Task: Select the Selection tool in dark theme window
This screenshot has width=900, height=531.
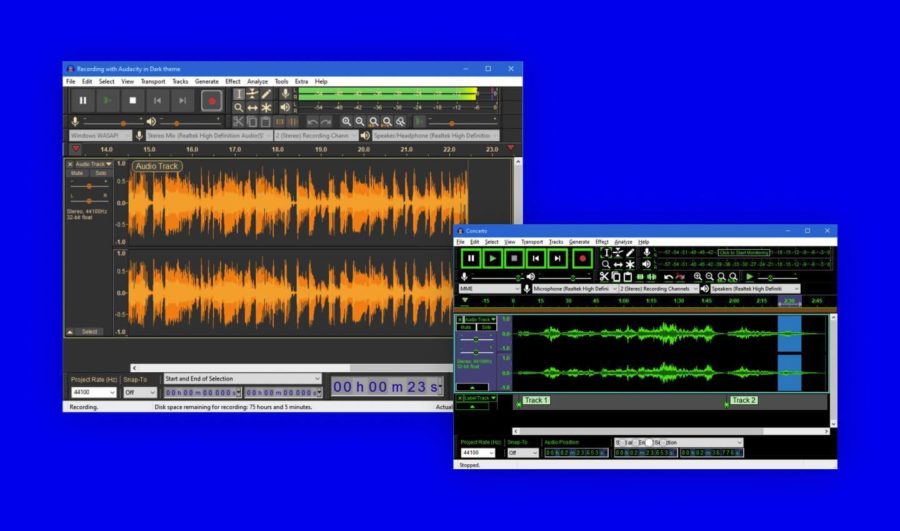Action: (239, 94)
